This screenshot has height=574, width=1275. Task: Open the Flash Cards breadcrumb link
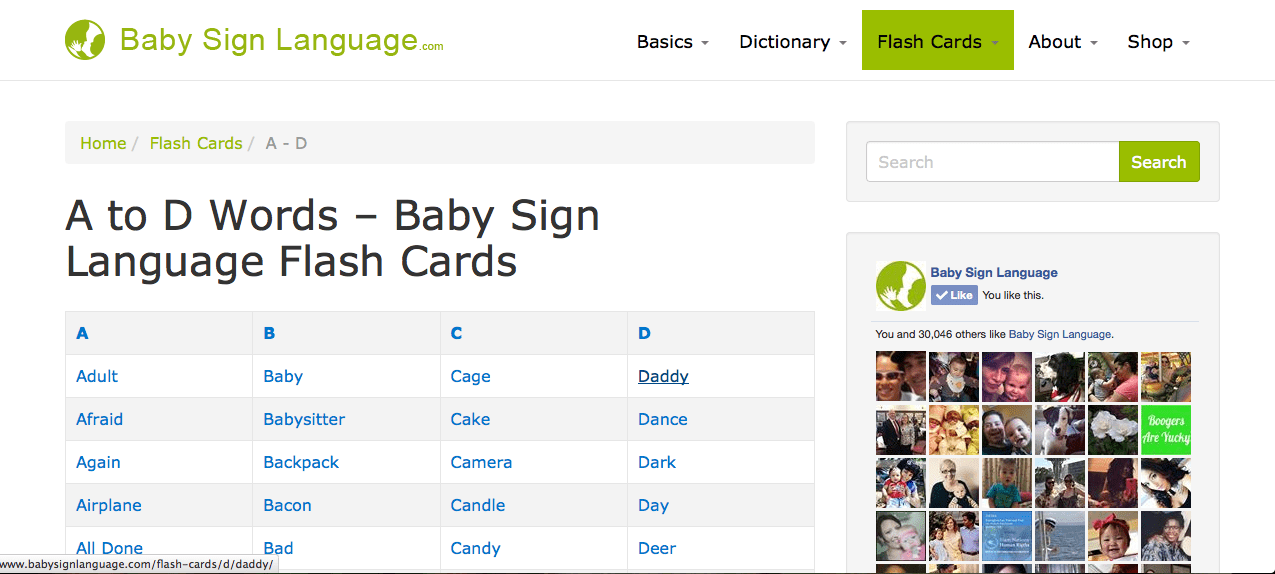196,143
